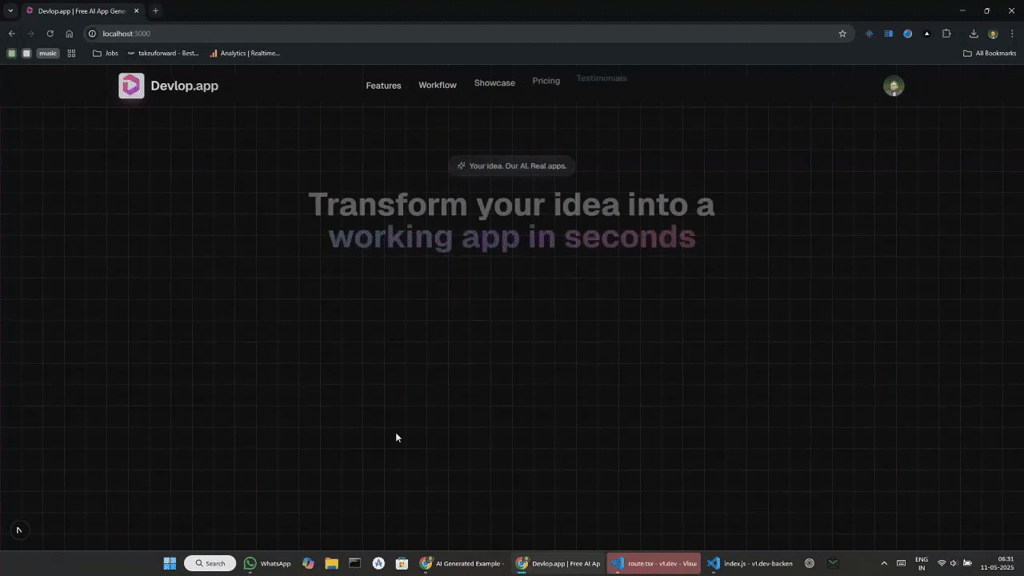This screenshot has height=576, width=1024.
Task: Open Microsoft Store from the taskbar
Action: [402, 563]
